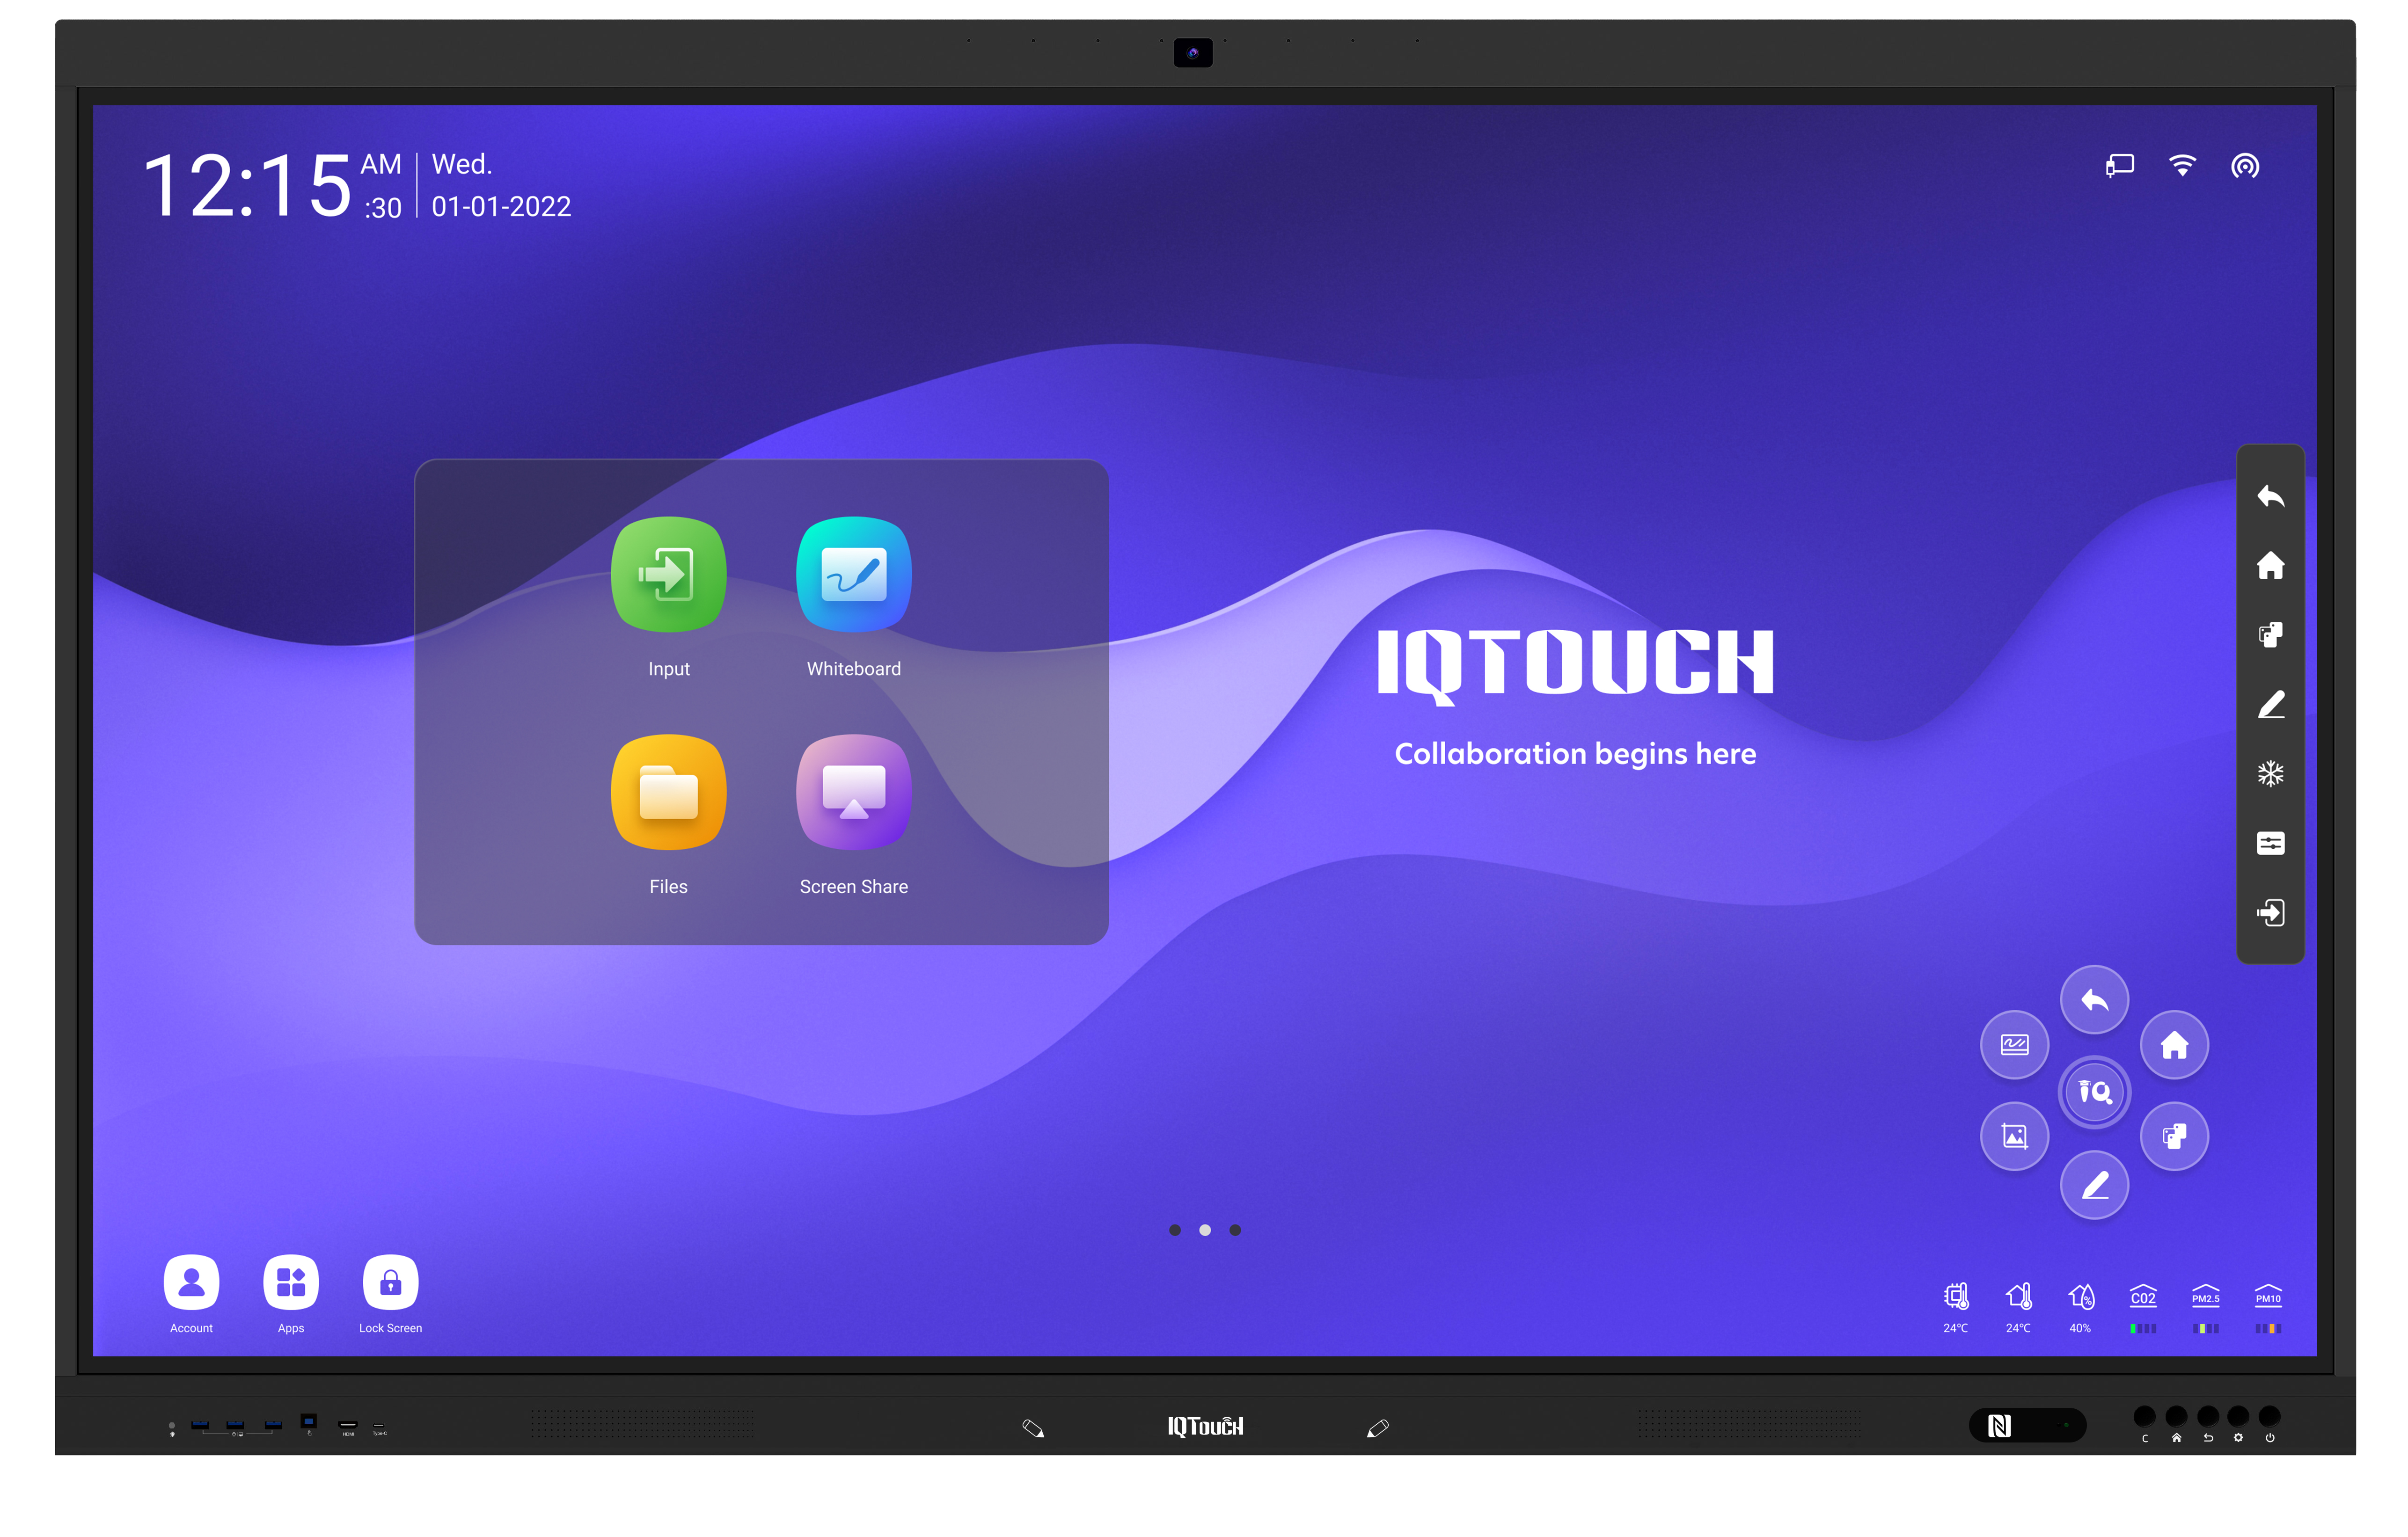2408x1537 pixels.
Task: Tap the NFC reader area on bezel
Action: point(2027,1425)
